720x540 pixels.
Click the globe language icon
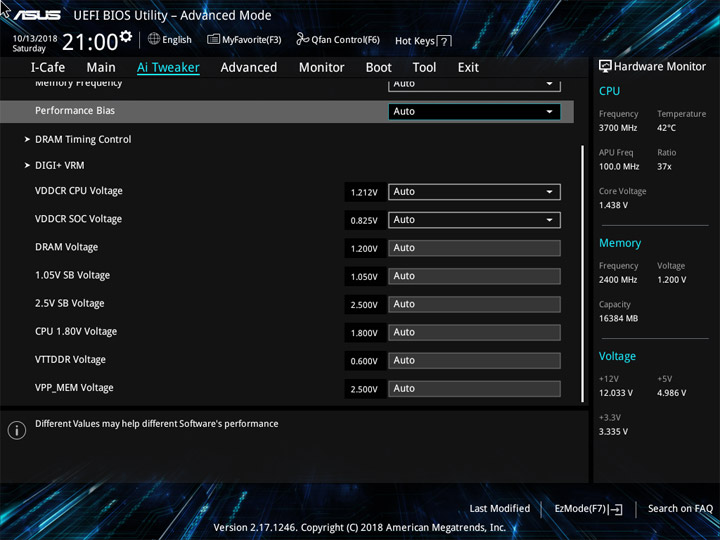154,39
